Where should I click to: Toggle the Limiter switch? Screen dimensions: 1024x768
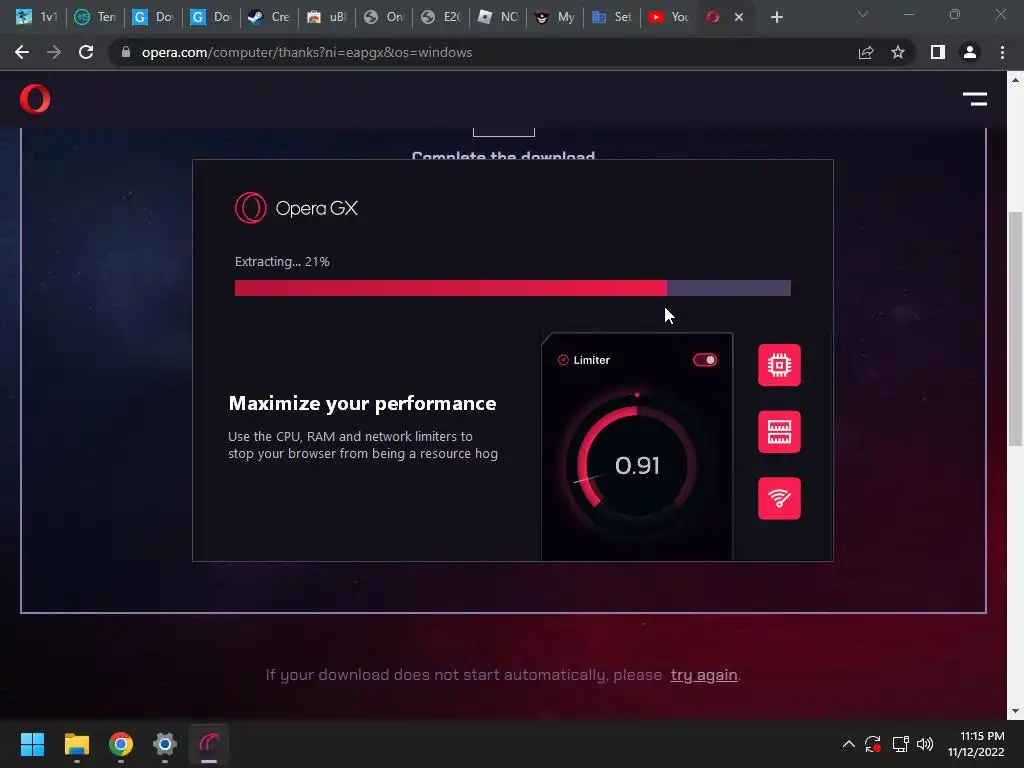[705, 360]
